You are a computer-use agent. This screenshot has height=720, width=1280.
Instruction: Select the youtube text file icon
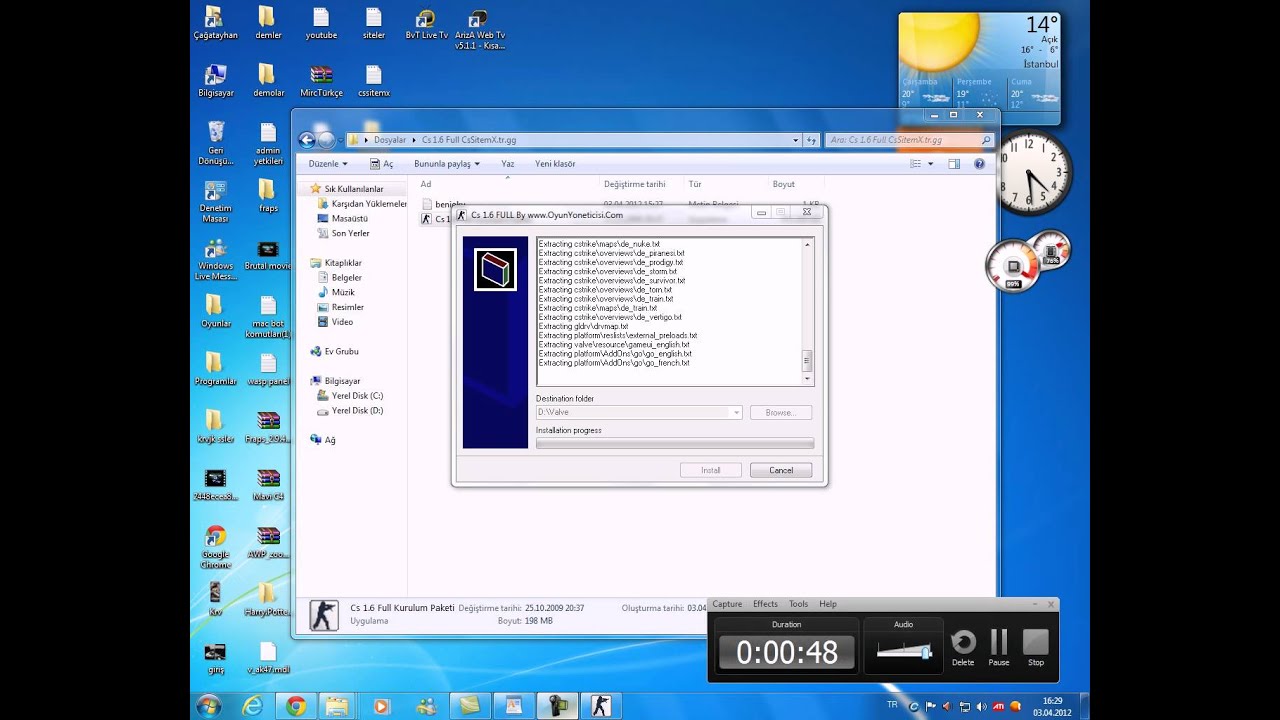[x=321, y=23]
